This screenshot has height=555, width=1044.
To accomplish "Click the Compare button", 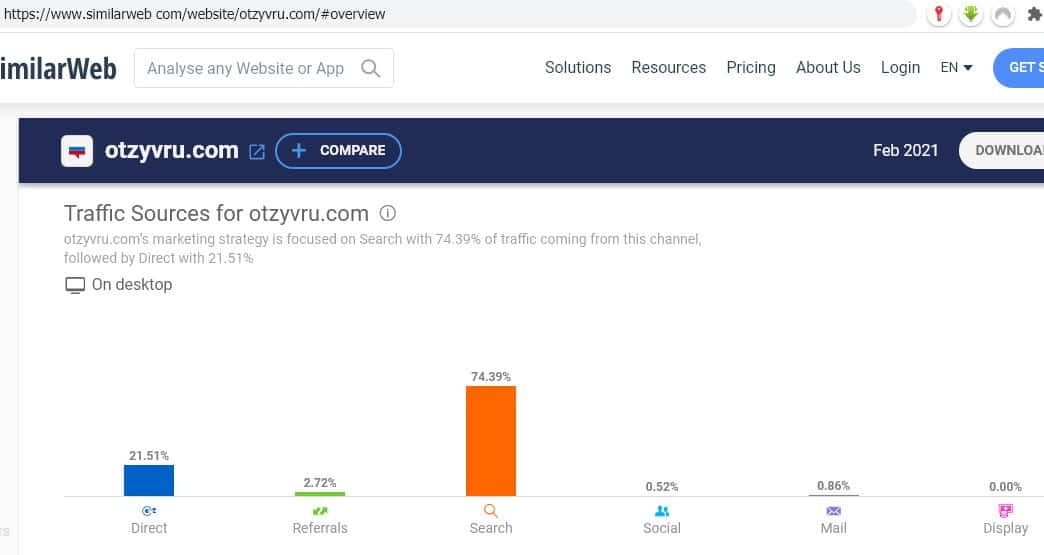I will (x=338, y=150).
